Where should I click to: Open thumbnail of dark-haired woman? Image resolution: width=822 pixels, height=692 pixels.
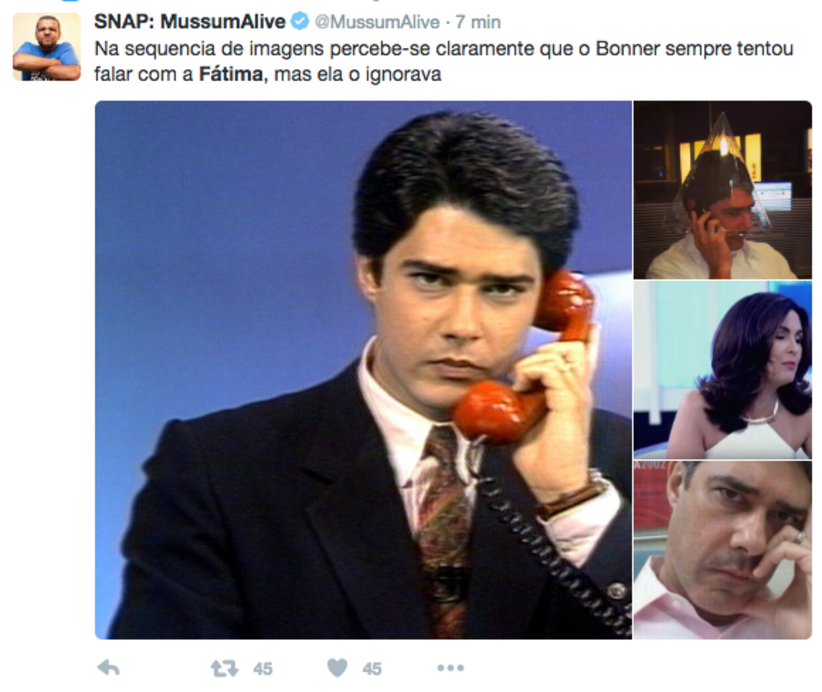click(722, 370)
